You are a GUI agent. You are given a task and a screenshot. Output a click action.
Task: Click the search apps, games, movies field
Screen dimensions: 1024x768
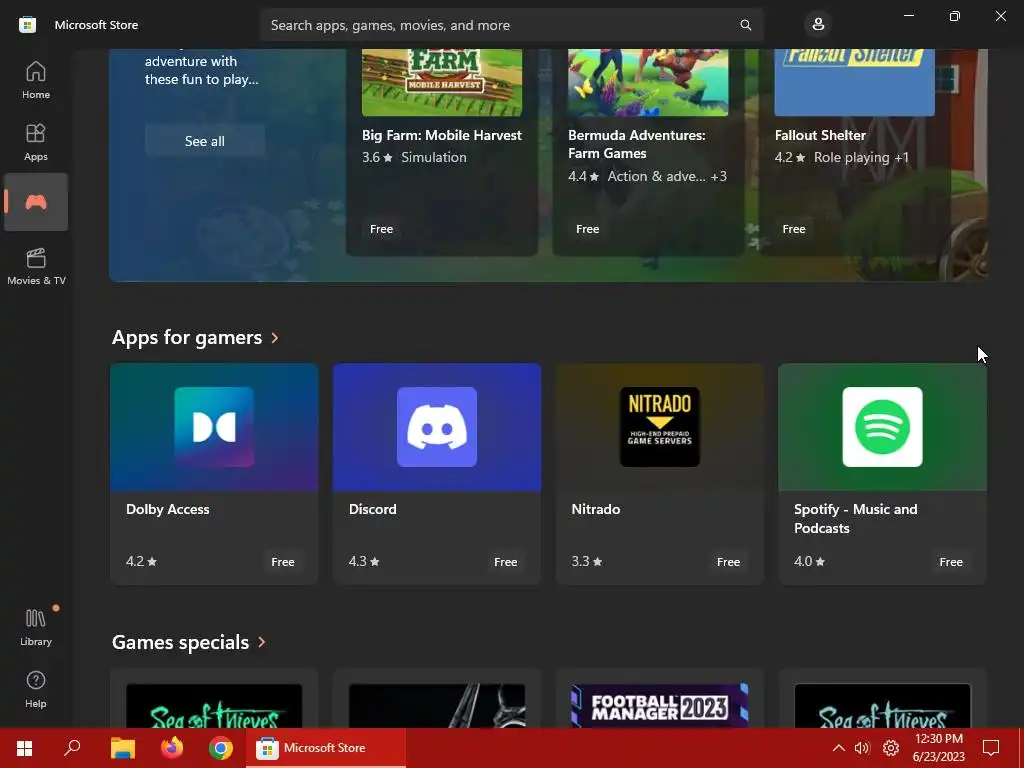511,25
